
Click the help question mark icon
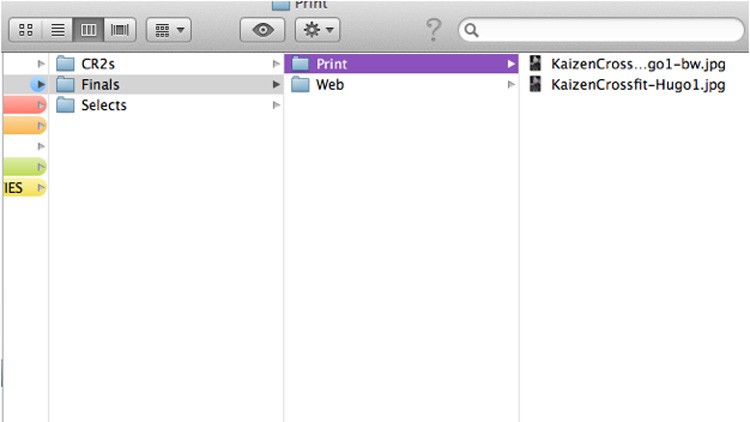433,30
